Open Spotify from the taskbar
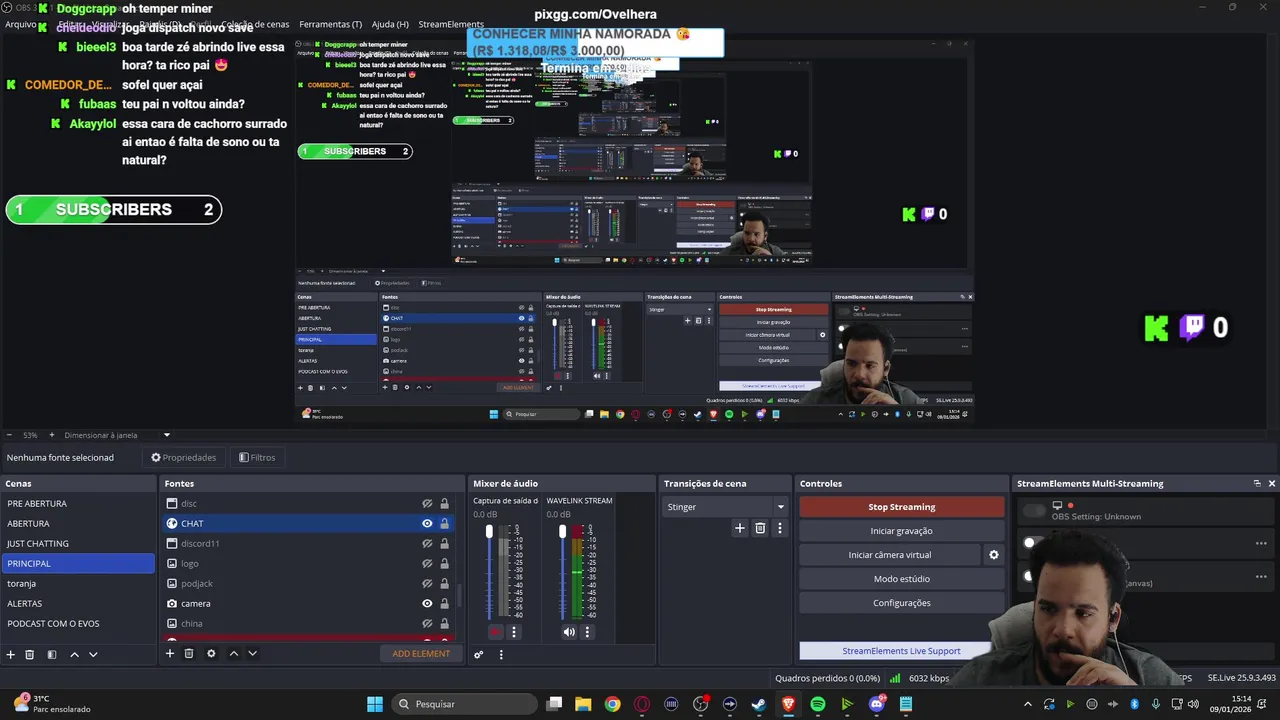Screen dimensions: 1280x720 (818, 704)
